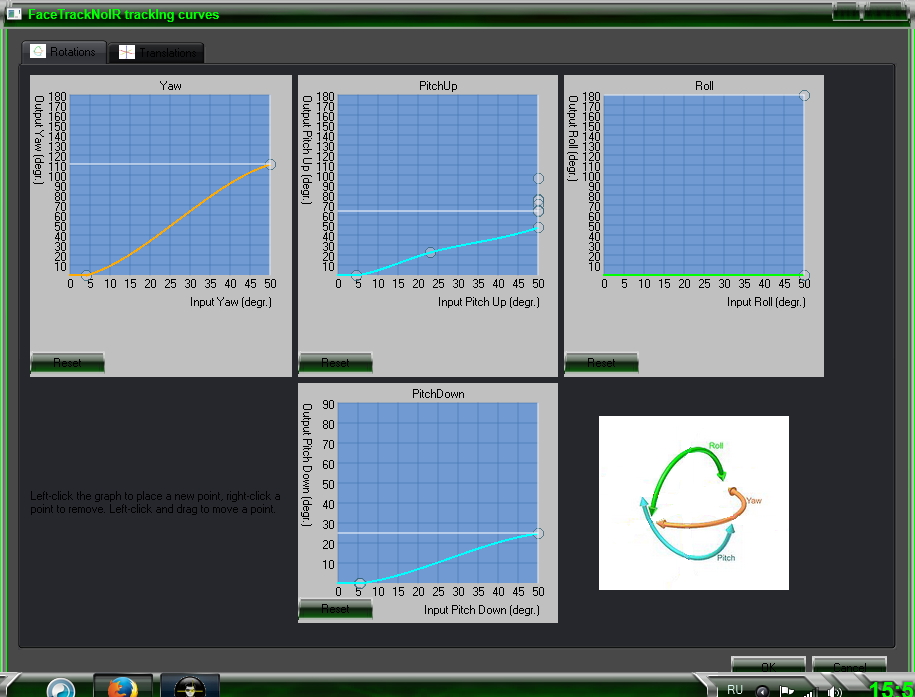Click the 'Input Roll (degr.)' axis label

point(766,302)
